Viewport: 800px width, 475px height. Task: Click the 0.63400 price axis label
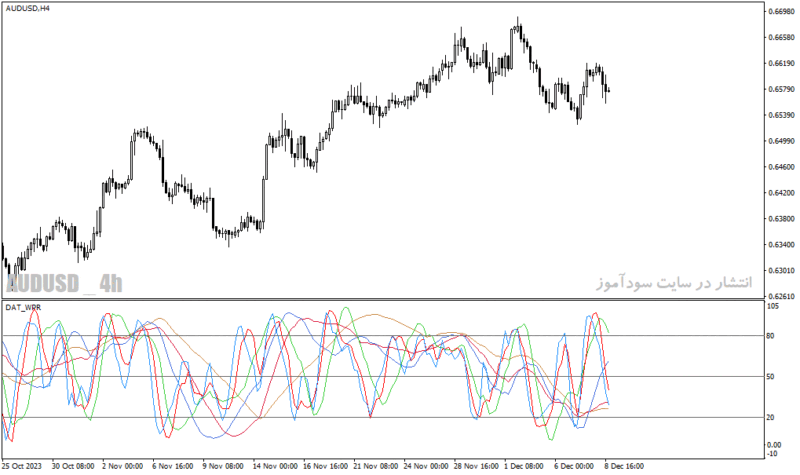coord(781,244)
